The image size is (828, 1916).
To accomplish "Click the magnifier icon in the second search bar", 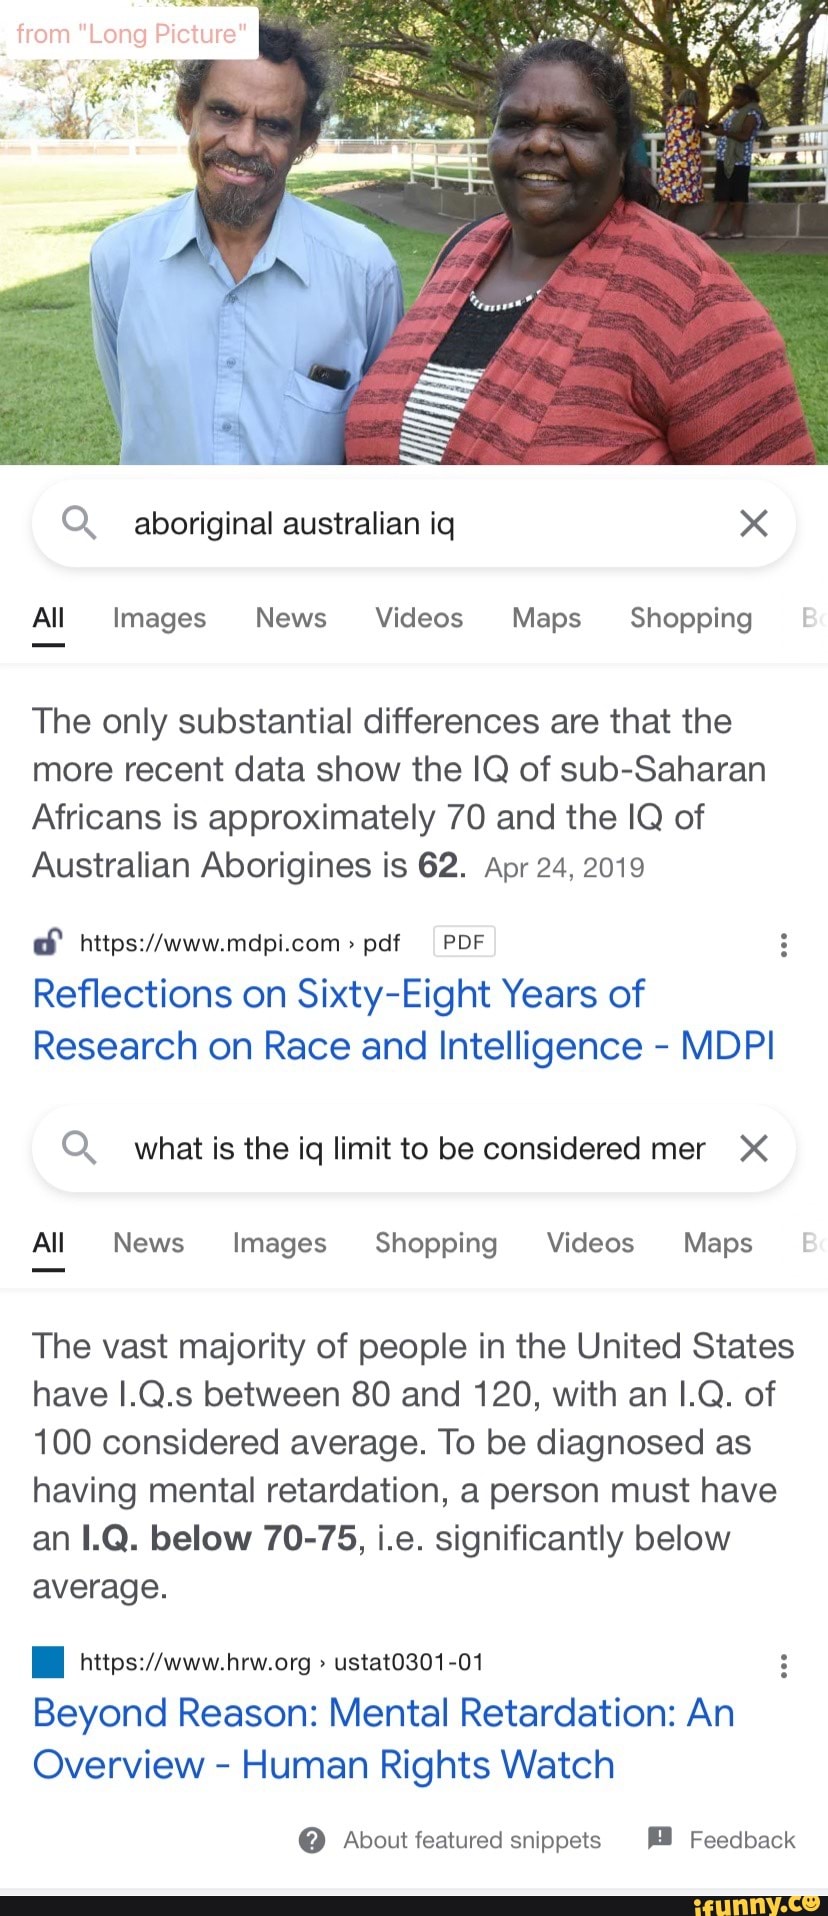I will (79, 1147).
